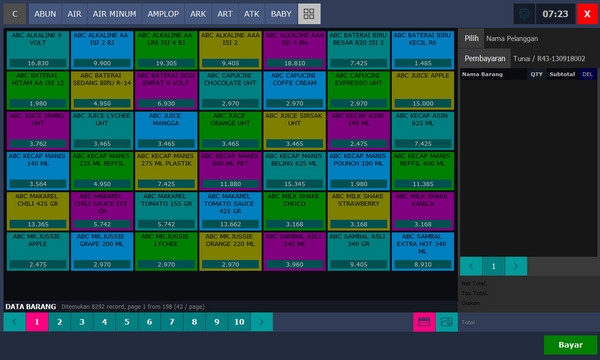The height and width of the screenshot is (360, 600).
Task: Show previous cart page arrow
Action: coord(471,266)
